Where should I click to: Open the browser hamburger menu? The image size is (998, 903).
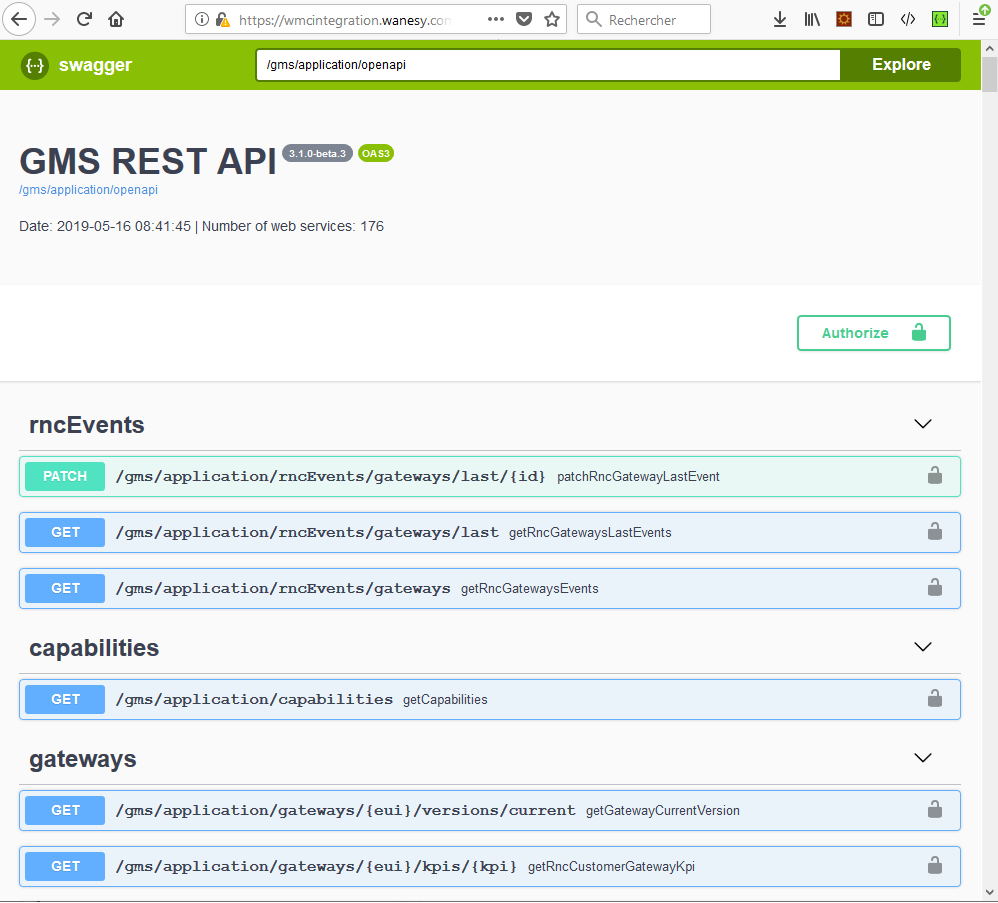(x=979, y=19)
